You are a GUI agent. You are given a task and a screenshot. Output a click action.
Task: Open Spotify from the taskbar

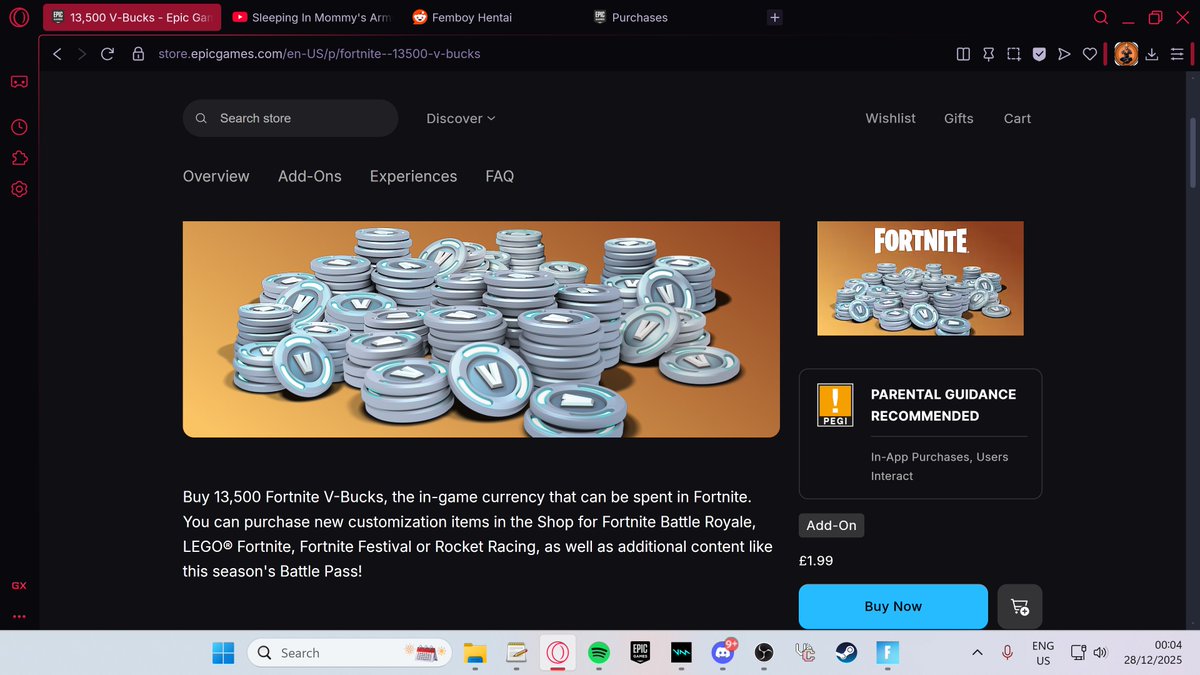tap(599, 653)
